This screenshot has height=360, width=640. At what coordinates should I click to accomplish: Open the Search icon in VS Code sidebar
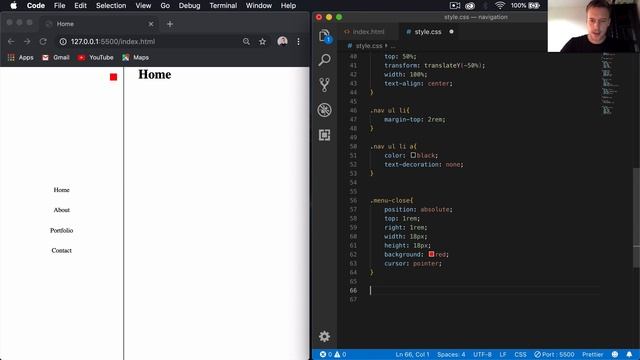[x=324, y=60]
